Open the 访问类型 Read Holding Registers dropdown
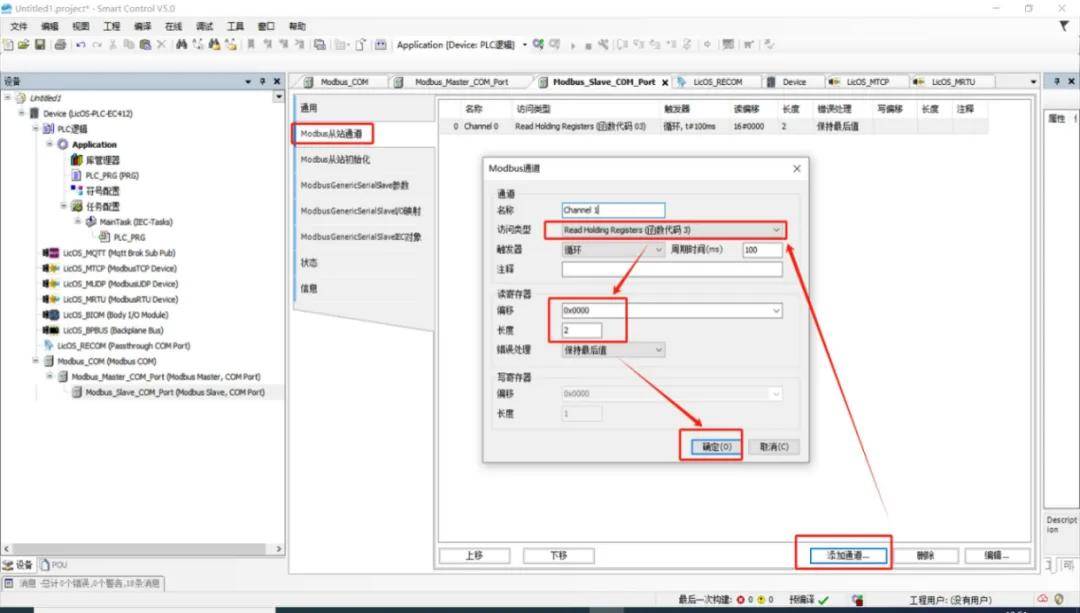 coord(665,230)
